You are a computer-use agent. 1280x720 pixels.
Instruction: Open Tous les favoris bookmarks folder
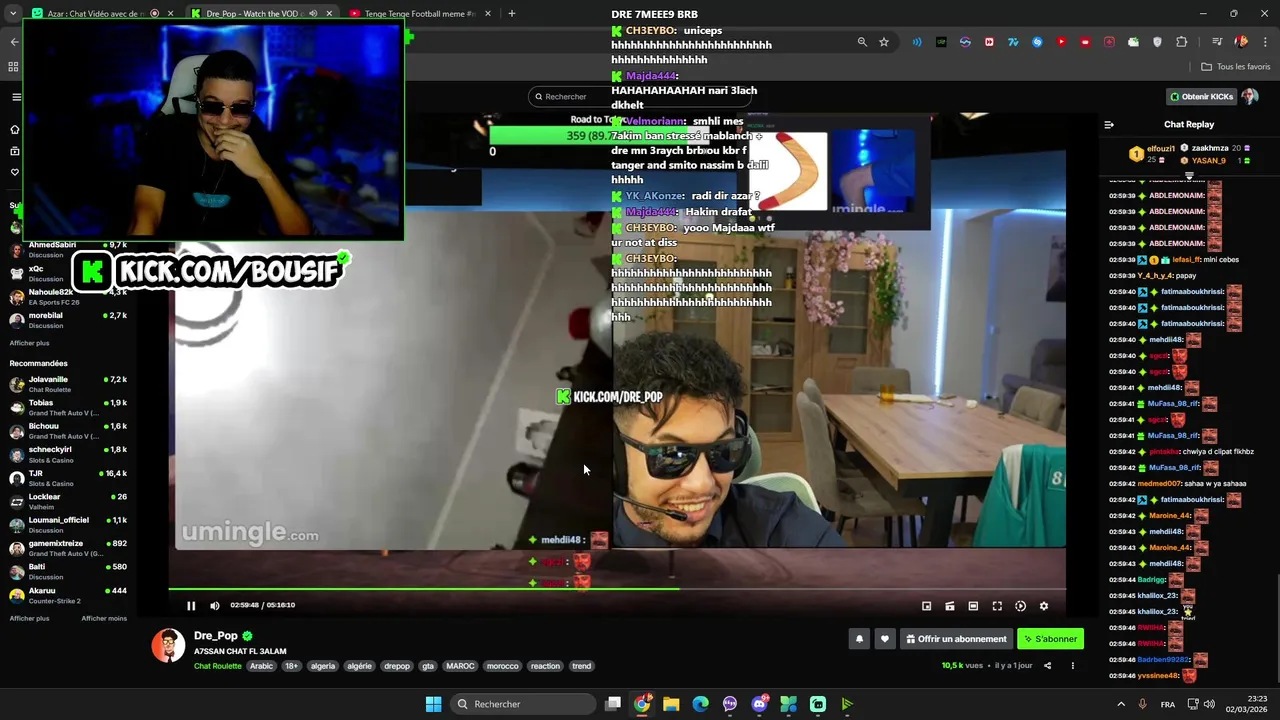1236,67
